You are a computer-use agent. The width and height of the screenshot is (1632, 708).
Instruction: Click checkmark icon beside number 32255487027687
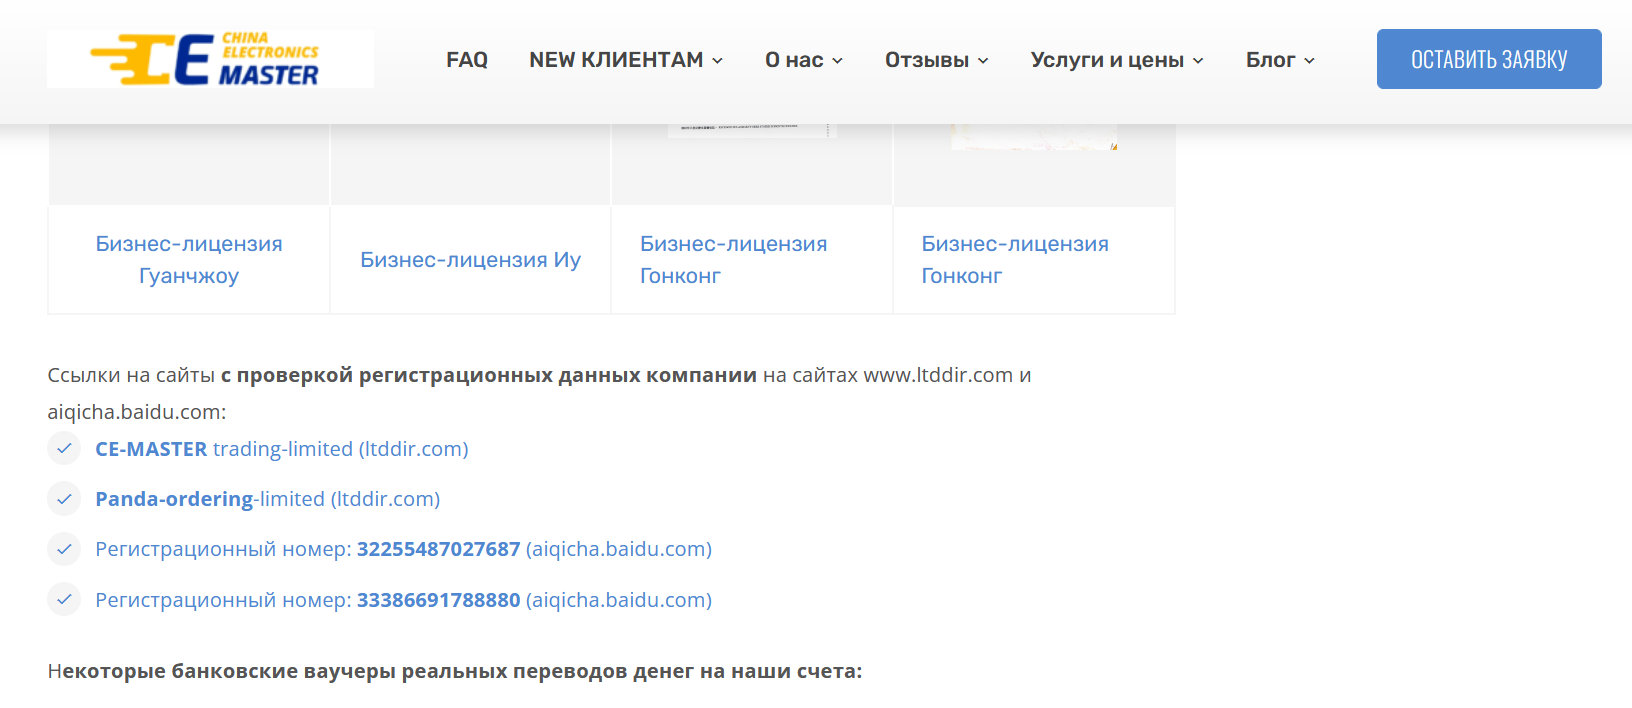pyautogui.click(x=64, y=549)
